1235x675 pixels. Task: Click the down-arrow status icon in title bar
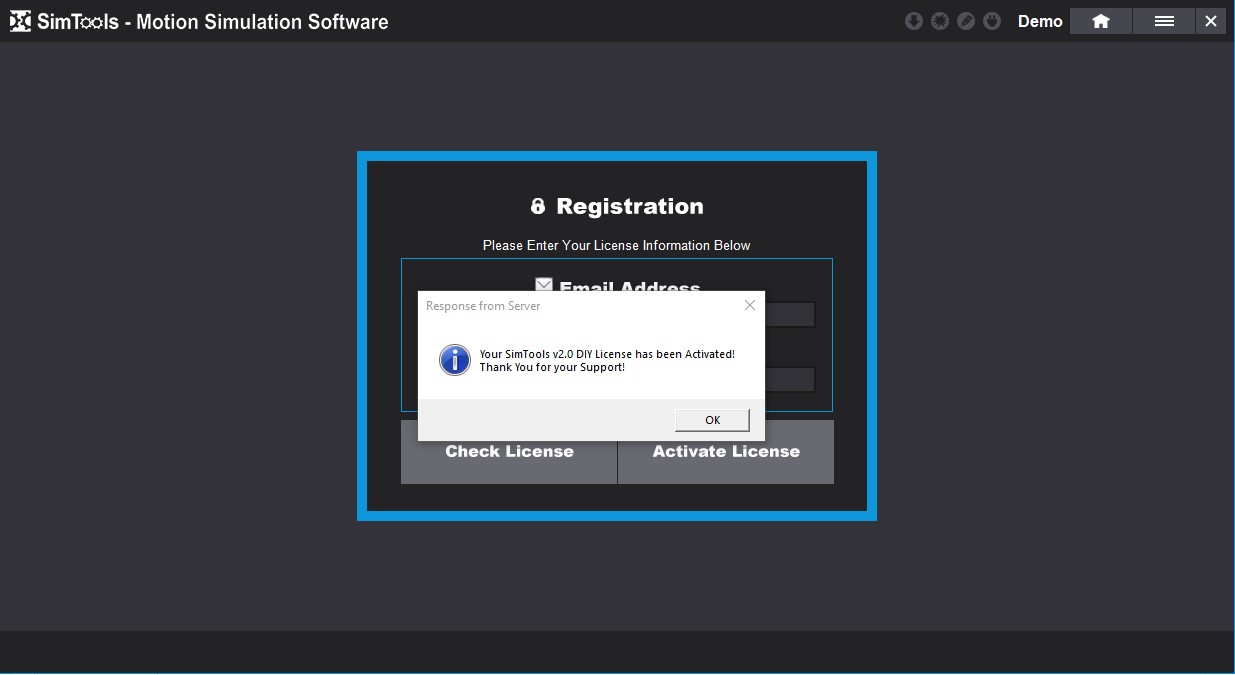coord(914,21)
